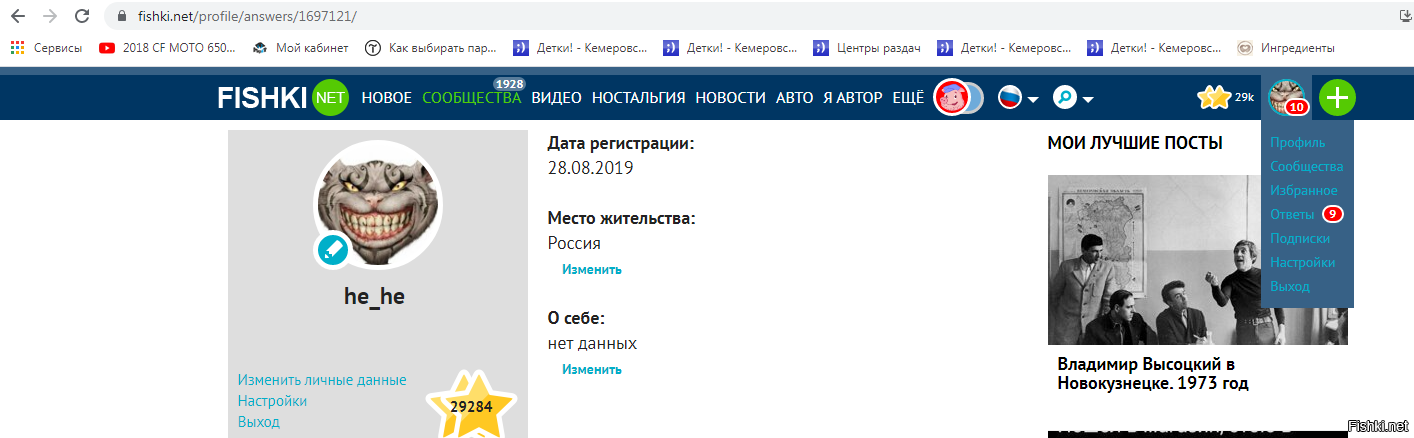This screenshot has width=1414, height=438.
Task: Click the 28.08.2019 registration date
Action: [x=590, y=168]
